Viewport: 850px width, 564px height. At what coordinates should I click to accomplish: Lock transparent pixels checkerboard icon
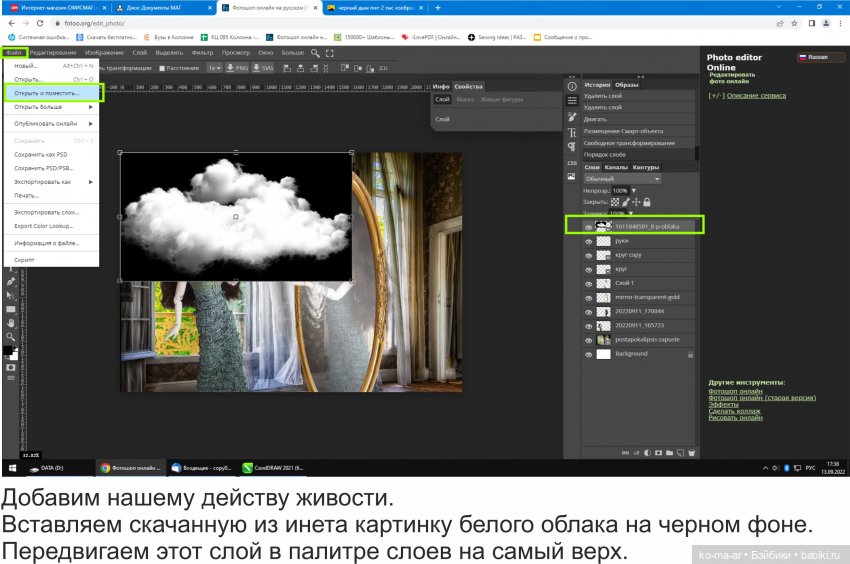click(615, 202)
